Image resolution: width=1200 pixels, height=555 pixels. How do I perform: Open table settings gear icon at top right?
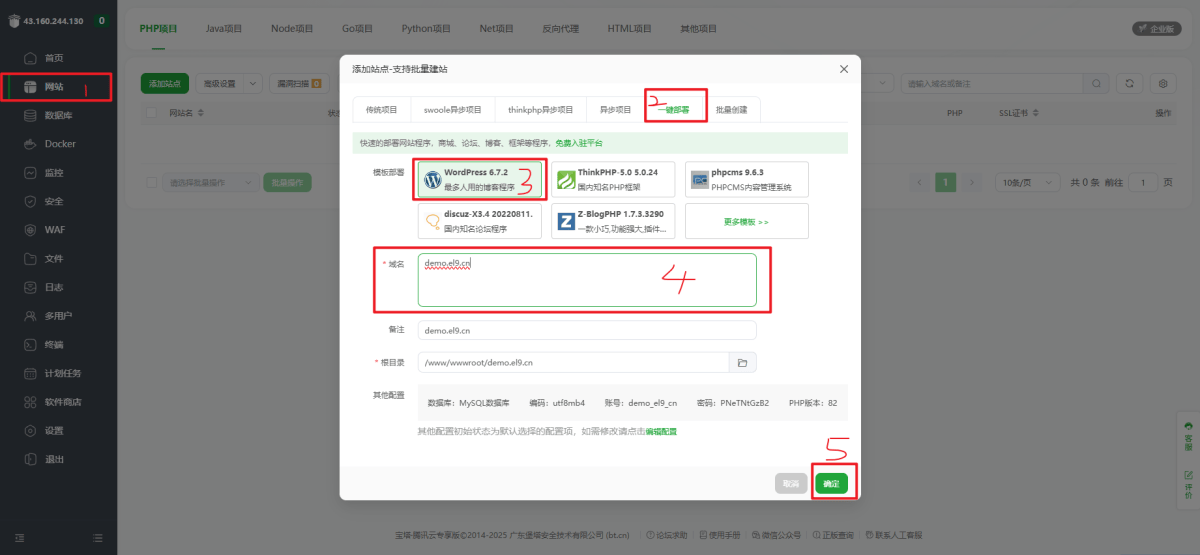point(1162,84)
